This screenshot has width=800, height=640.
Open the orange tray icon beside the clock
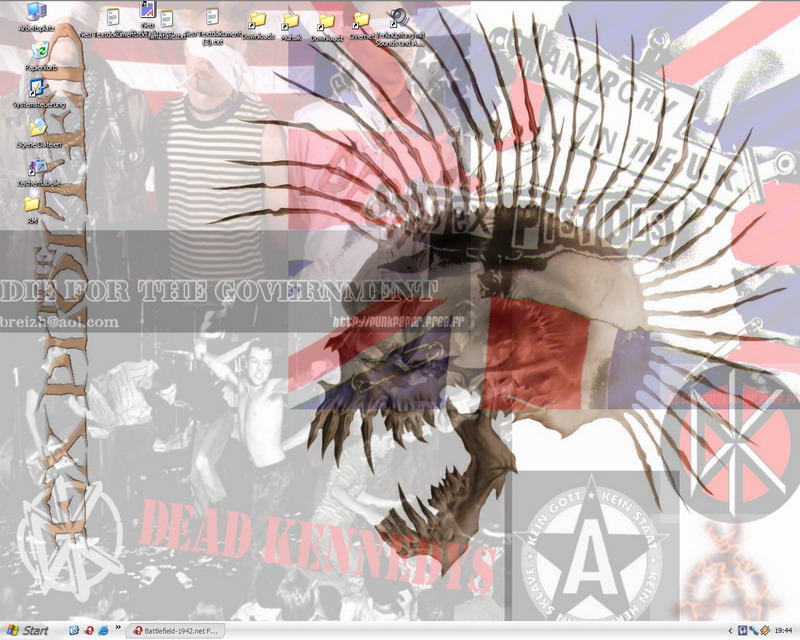tap(765, 631)
